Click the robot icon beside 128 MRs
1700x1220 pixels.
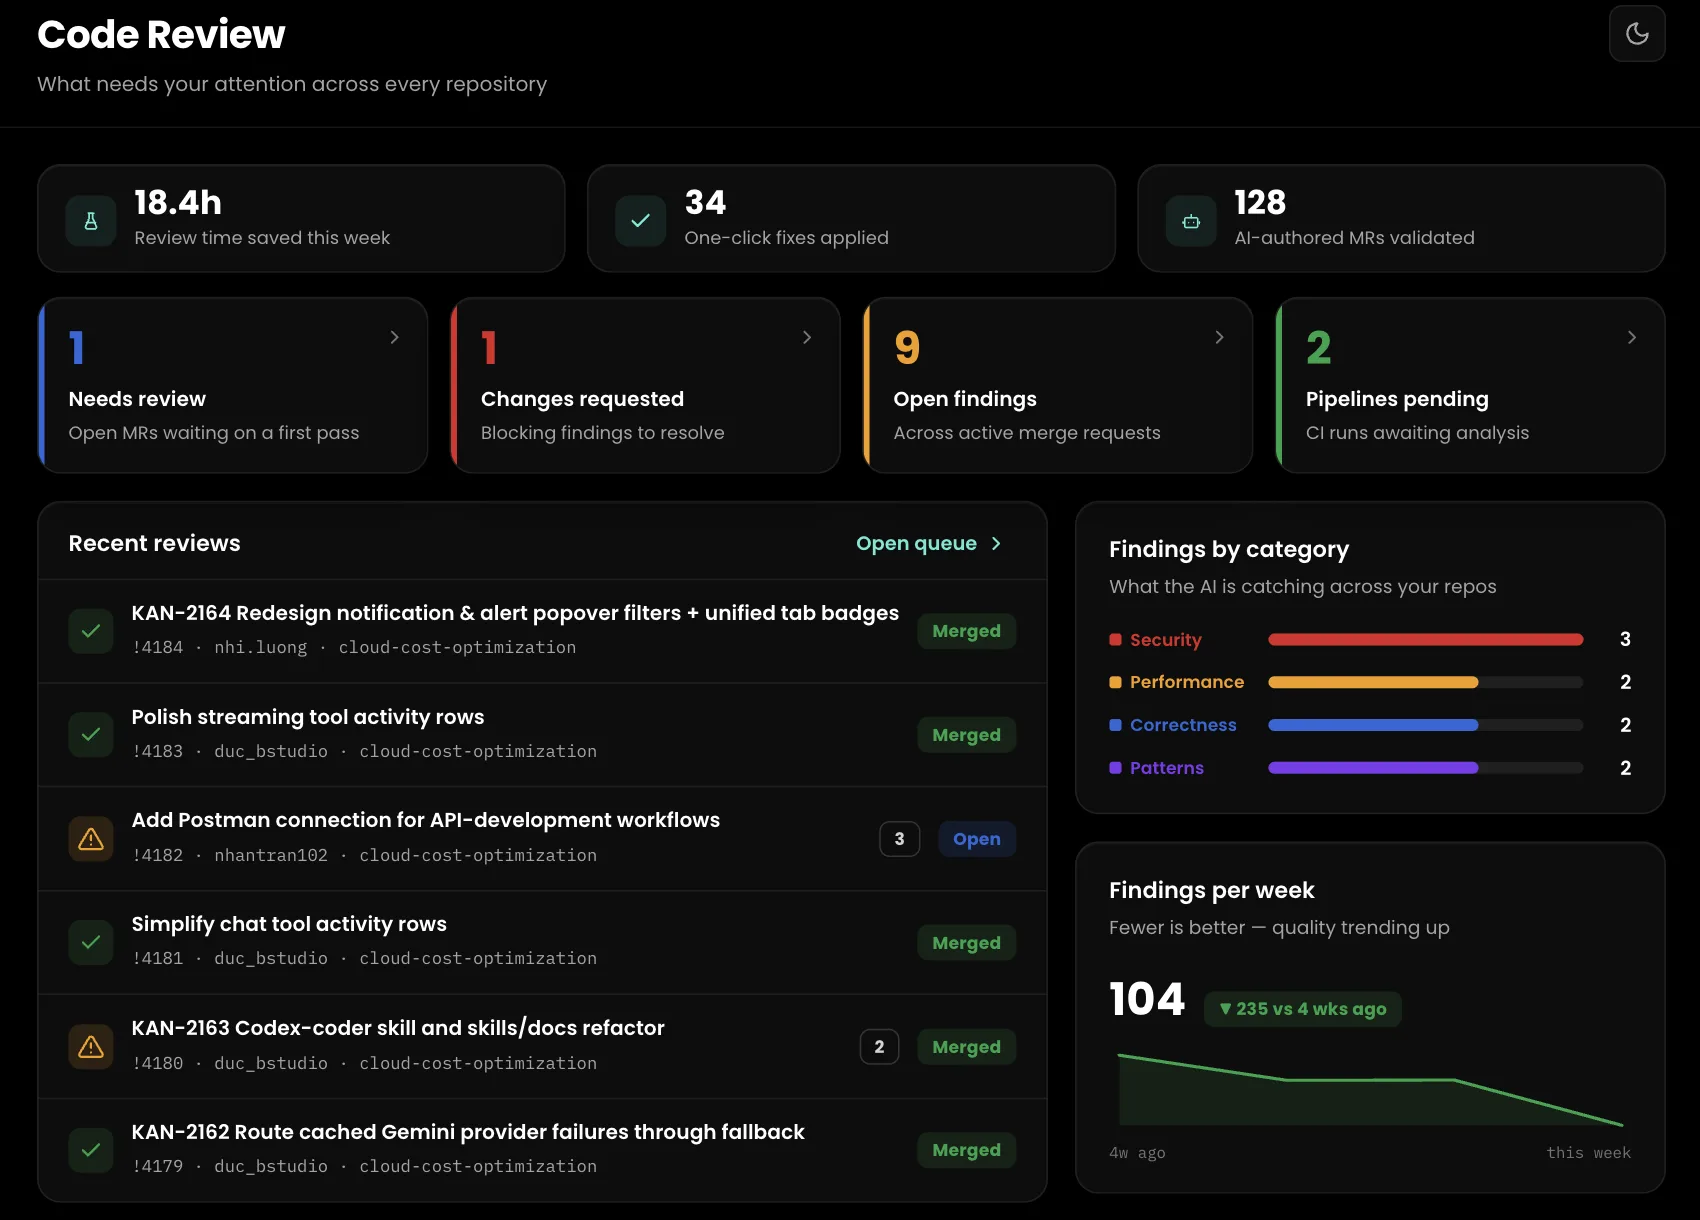(1191, 221)
